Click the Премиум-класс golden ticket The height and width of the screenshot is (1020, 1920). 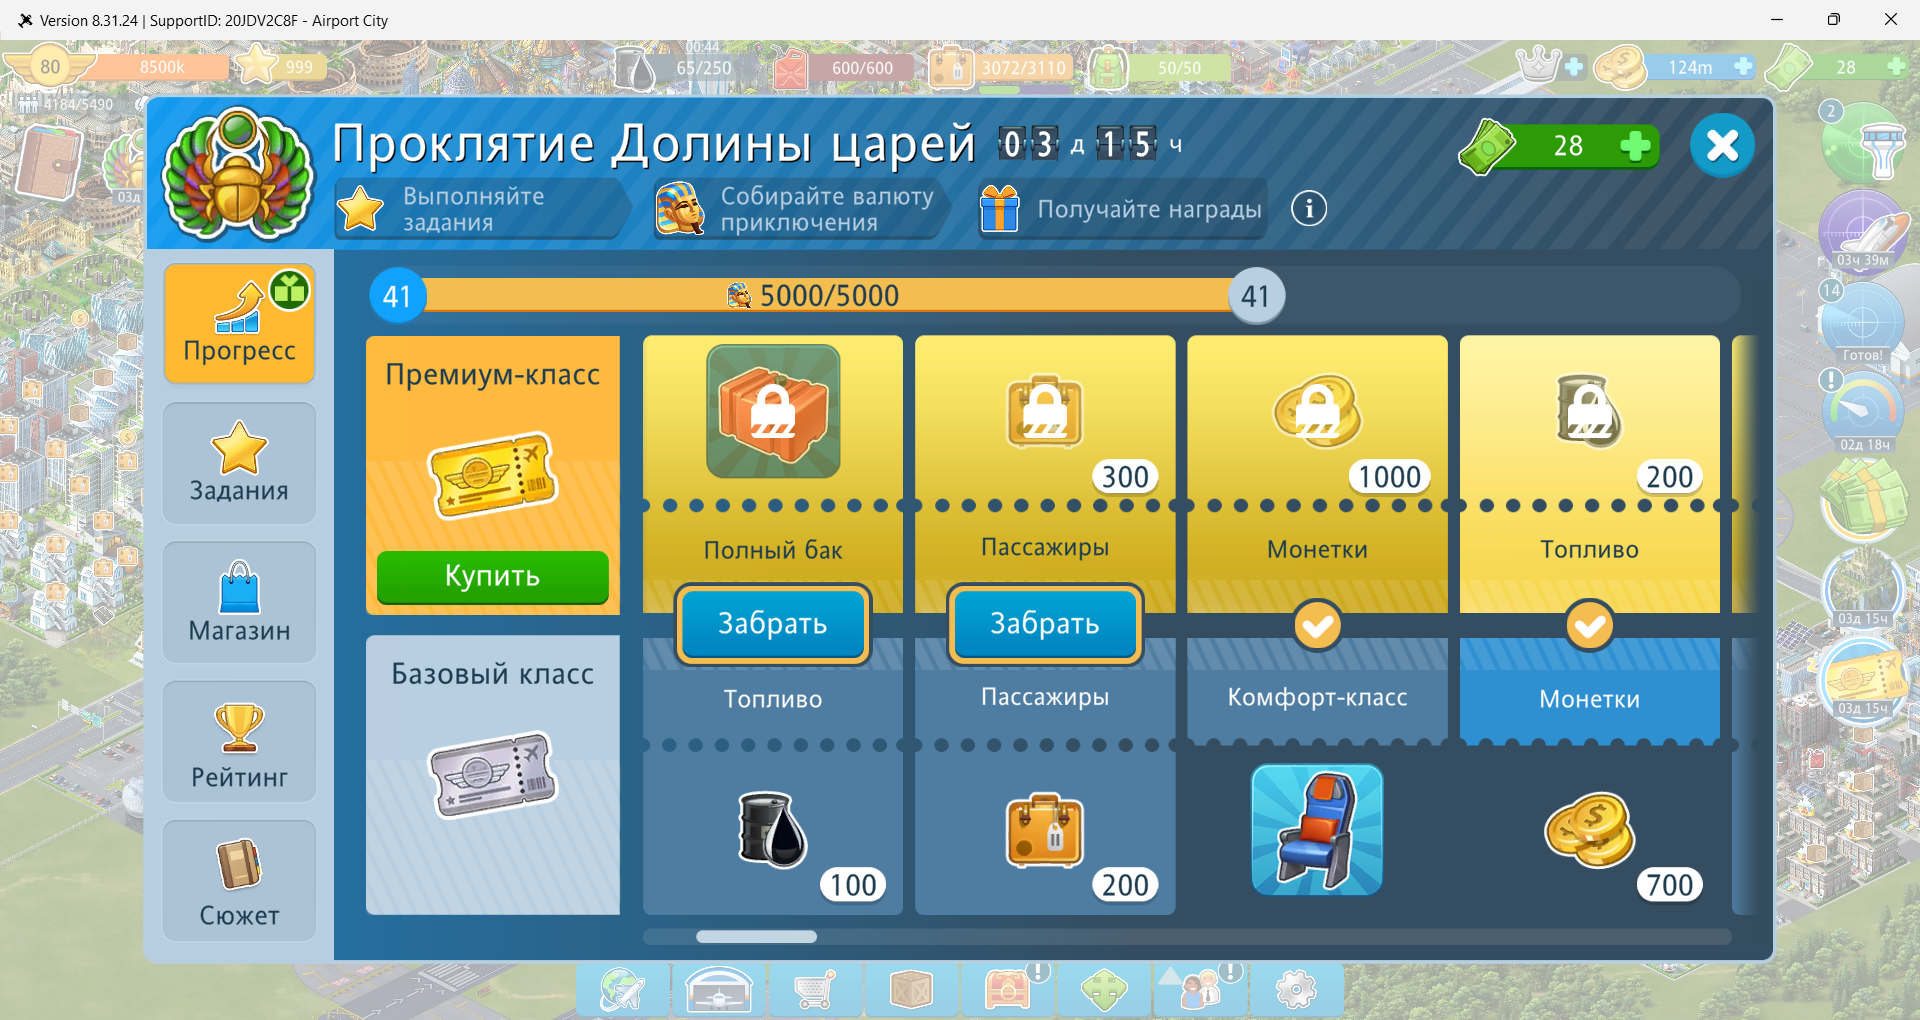click(x=492, y=475)
